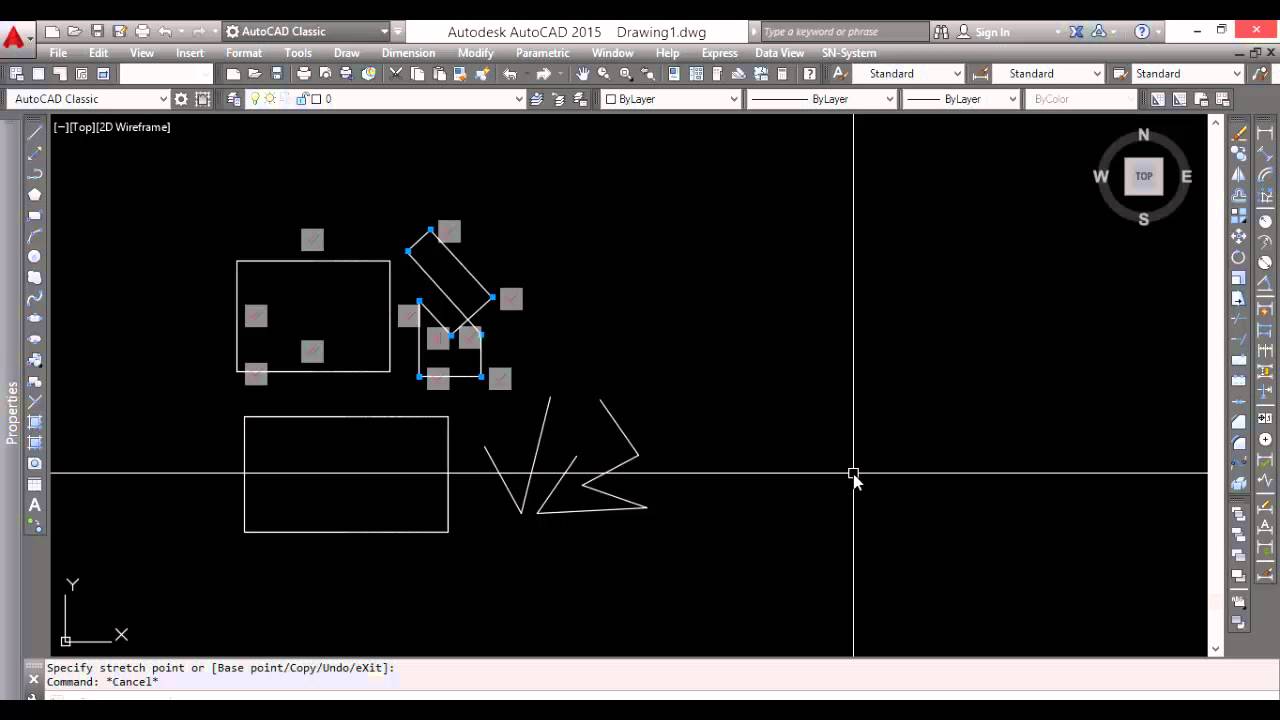Click Make Object's Layer Current icon
The image size is (1280, 720).
(x=537, y=99)
